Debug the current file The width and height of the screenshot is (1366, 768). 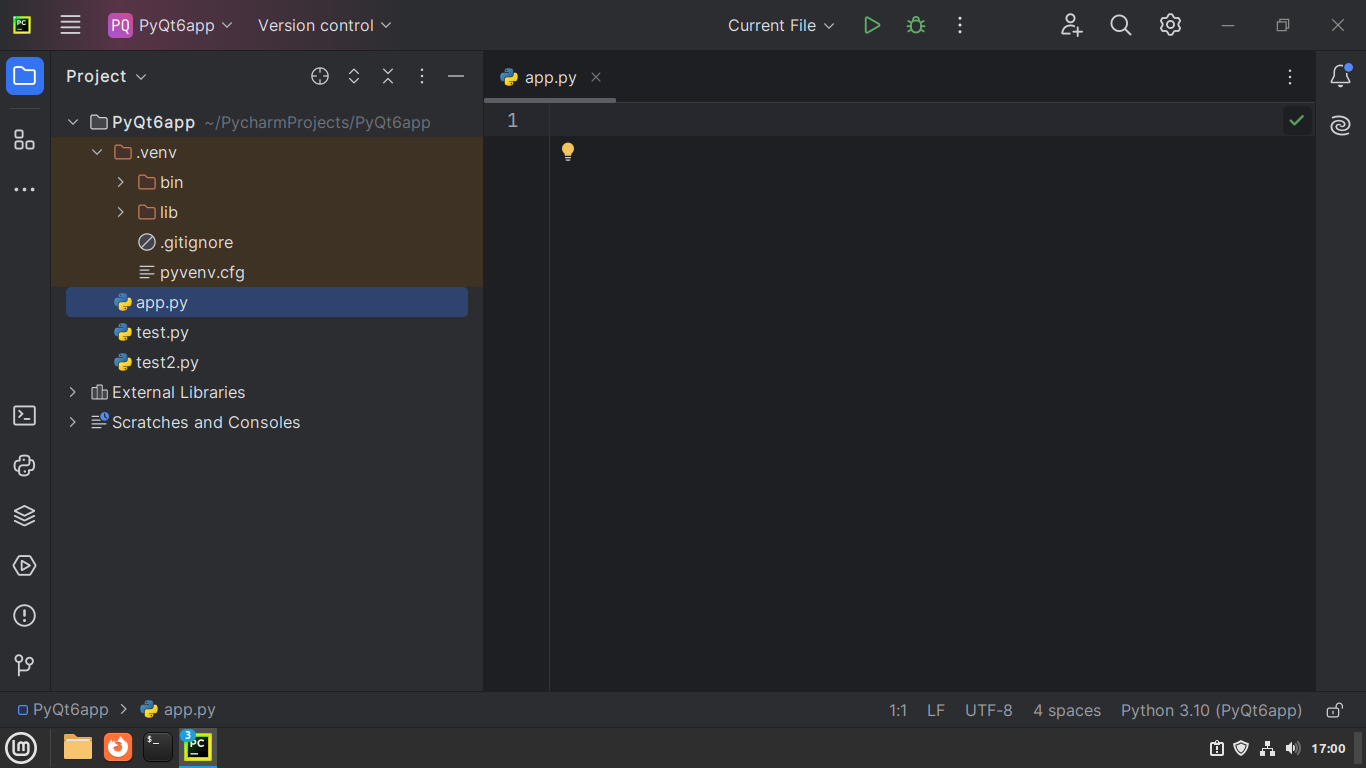point(916,25)
